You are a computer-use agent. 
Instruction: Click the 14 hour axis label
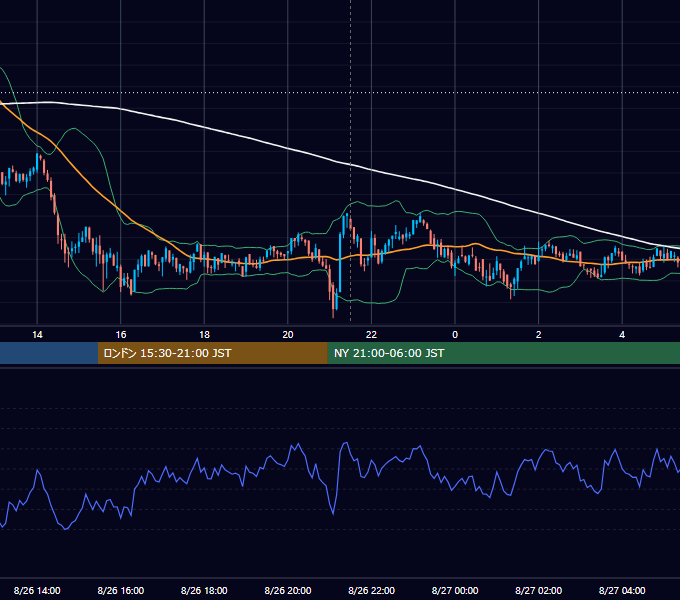coord(37,335)
